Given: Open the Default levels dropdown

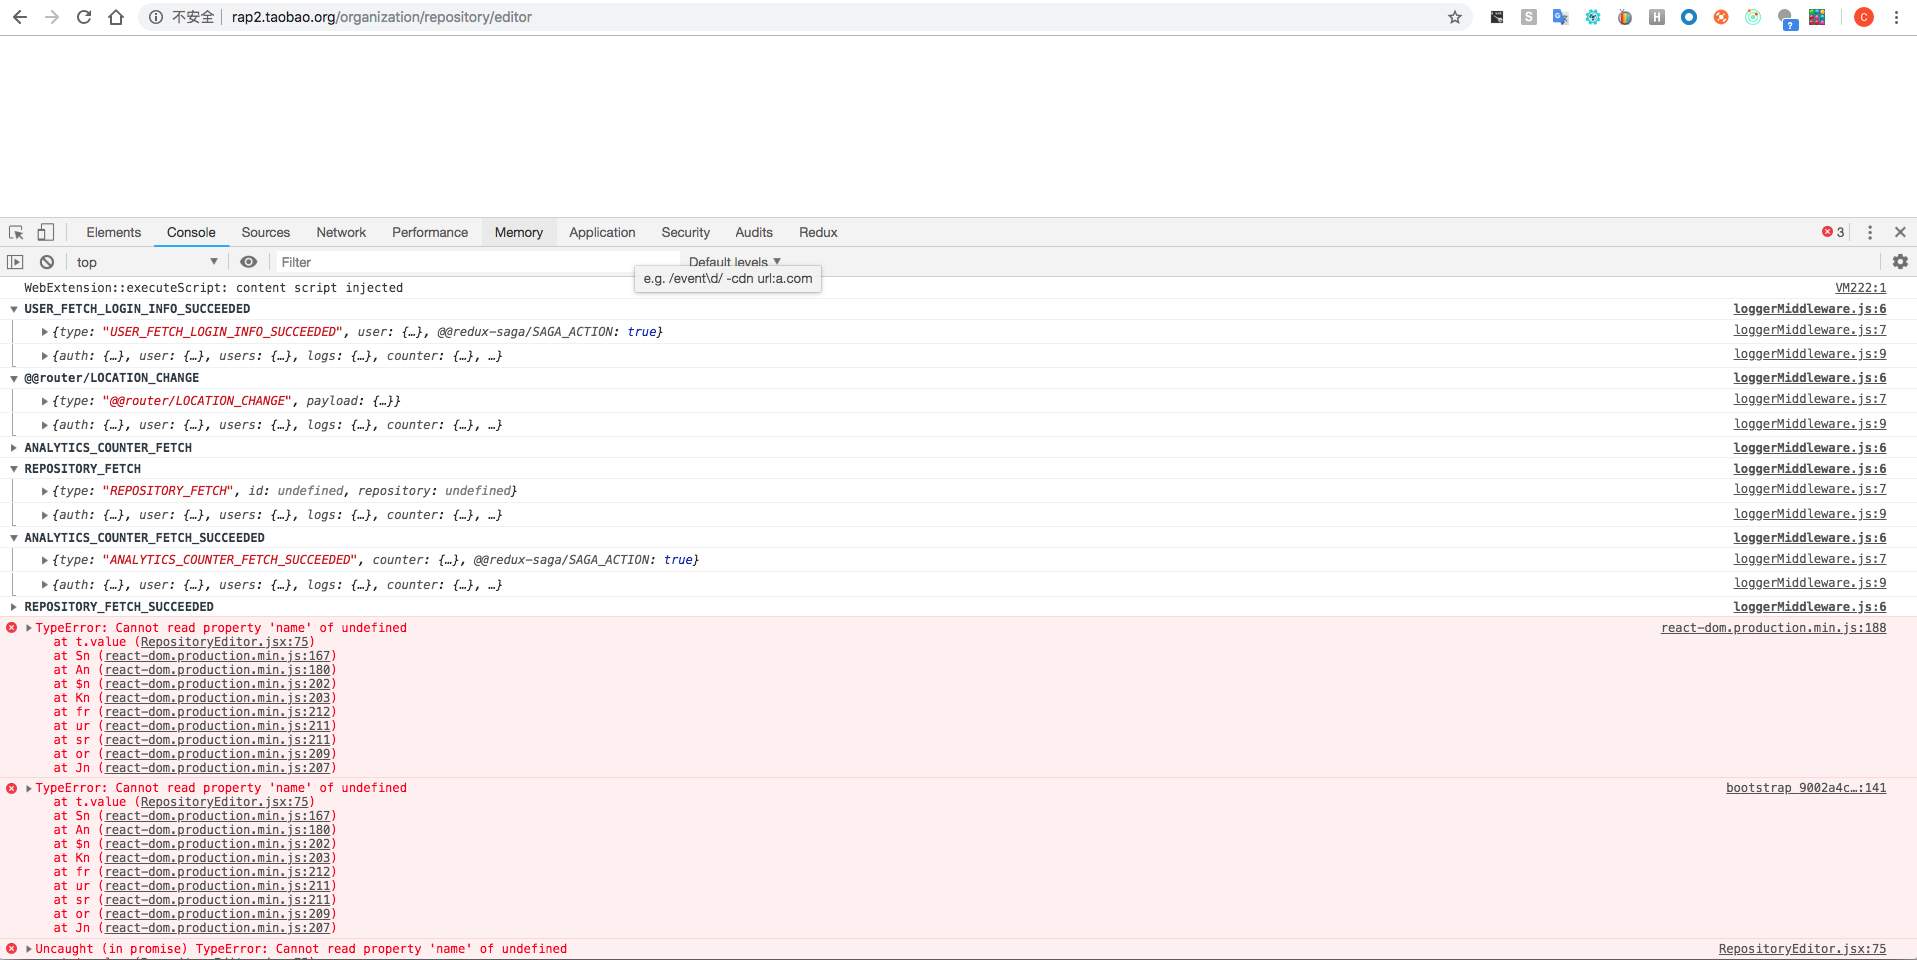Looking at the screenshot, I should click(x=735, y=261).
